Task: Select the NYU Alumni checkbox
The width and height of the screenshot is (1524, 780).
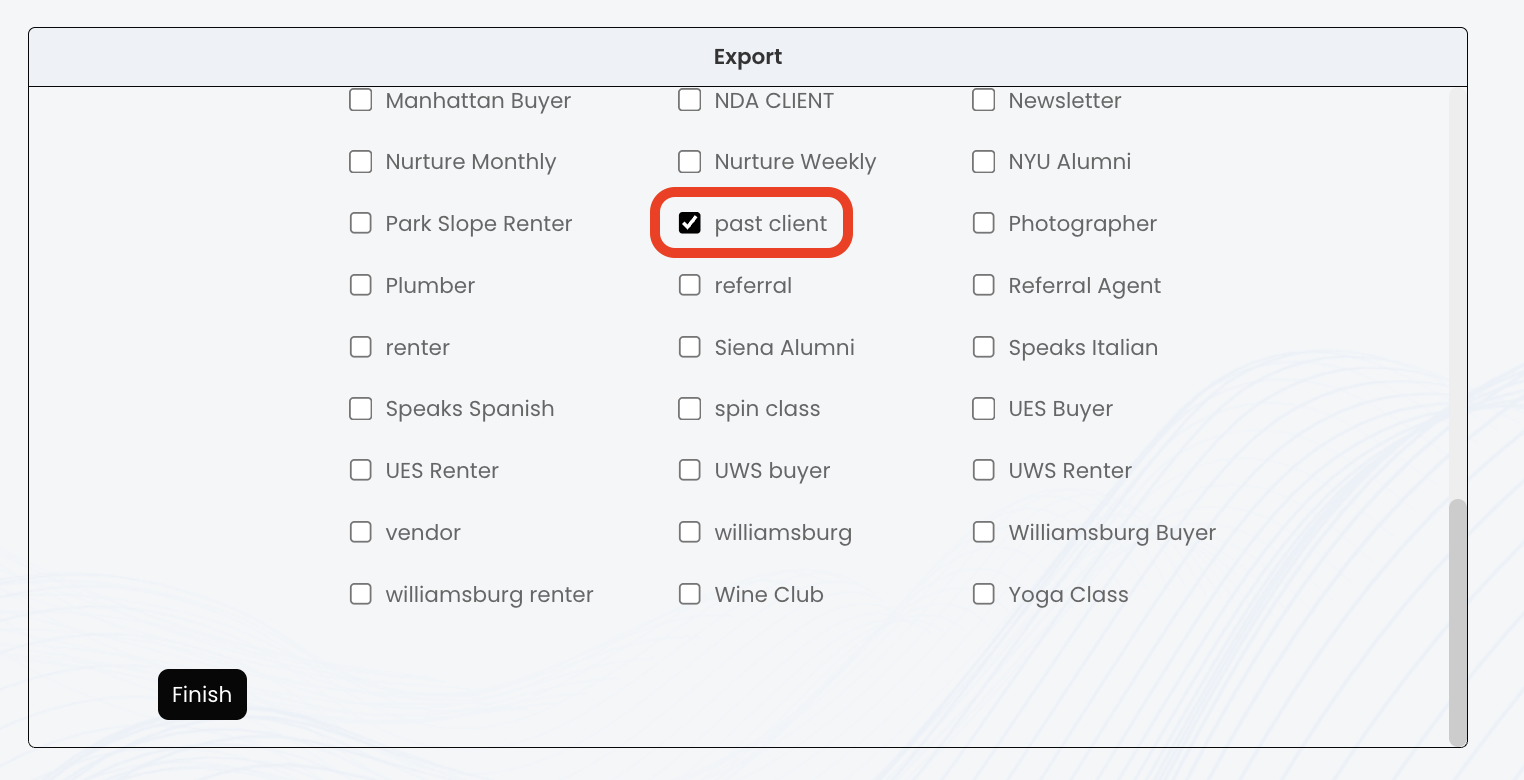Action: [x=984, y=162]
